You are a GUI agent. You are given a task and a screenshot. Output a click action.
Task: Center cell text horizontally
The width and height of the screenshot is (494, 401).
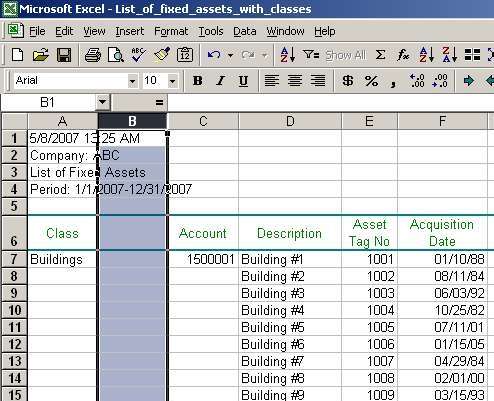[295, 80]
